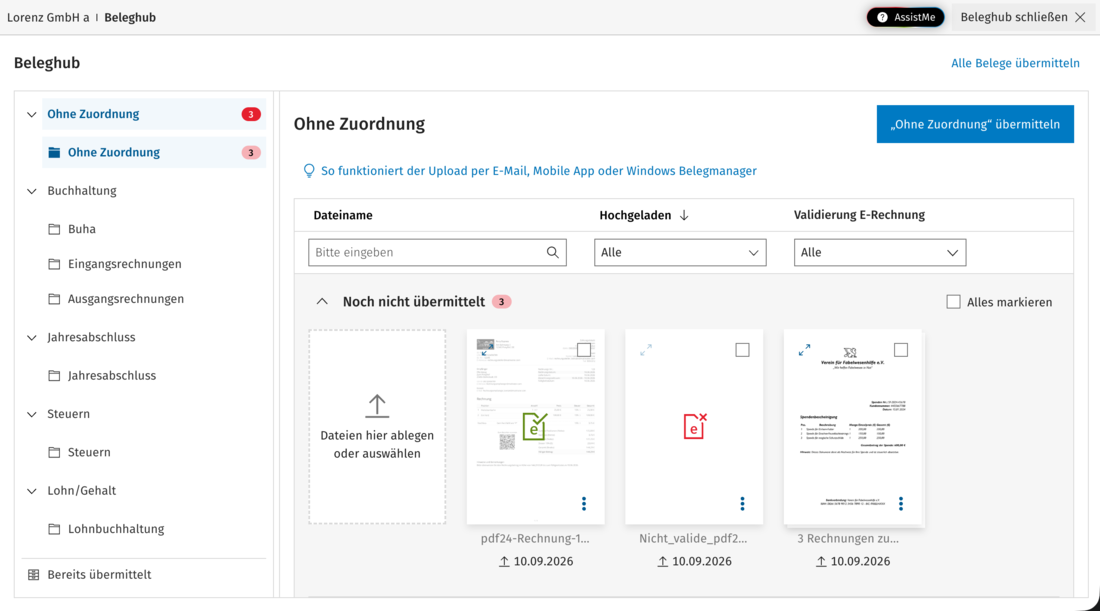Click the upload arrow icon in drop zone
Image resolution: width=1100 pixels, height=611 pixels.
(377, 405)
